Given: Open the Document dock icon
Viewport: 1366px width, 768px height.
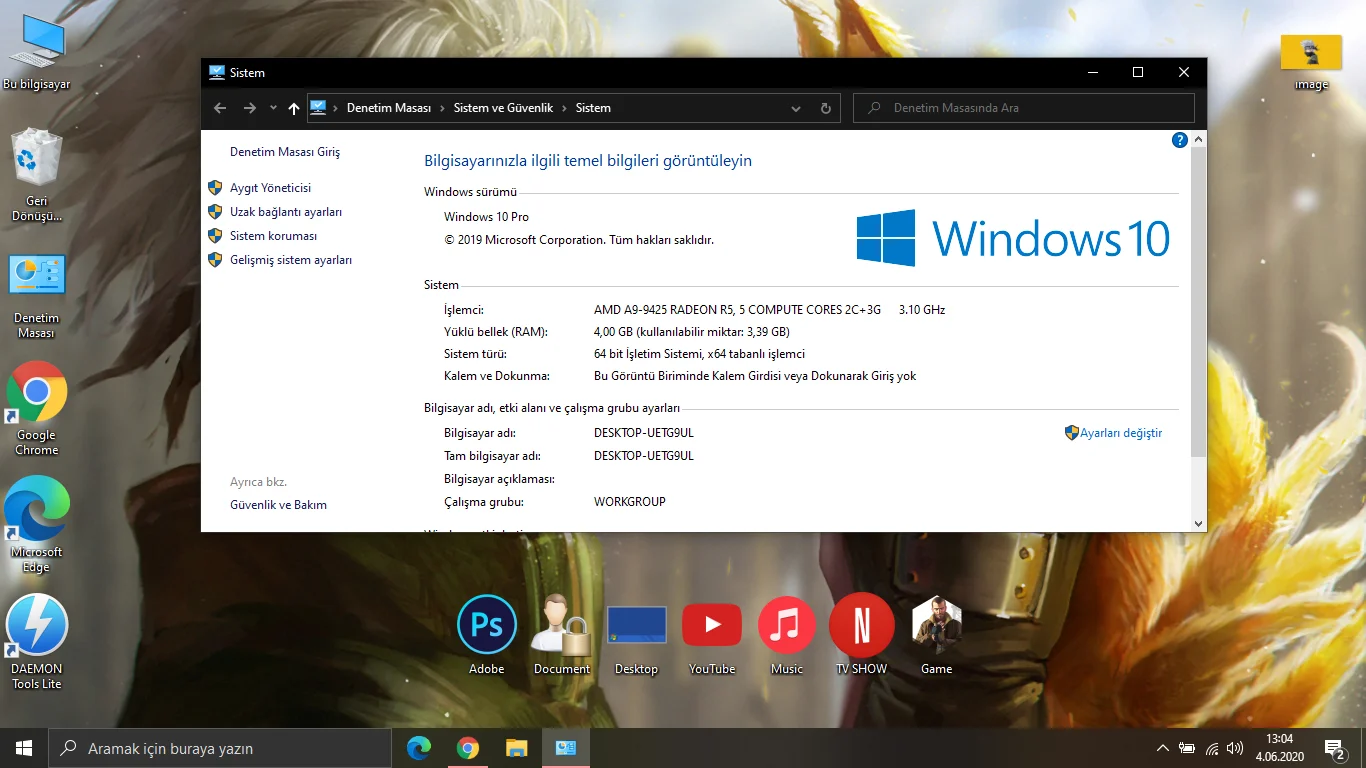Looking at the screenshot, I should point(562,635).
